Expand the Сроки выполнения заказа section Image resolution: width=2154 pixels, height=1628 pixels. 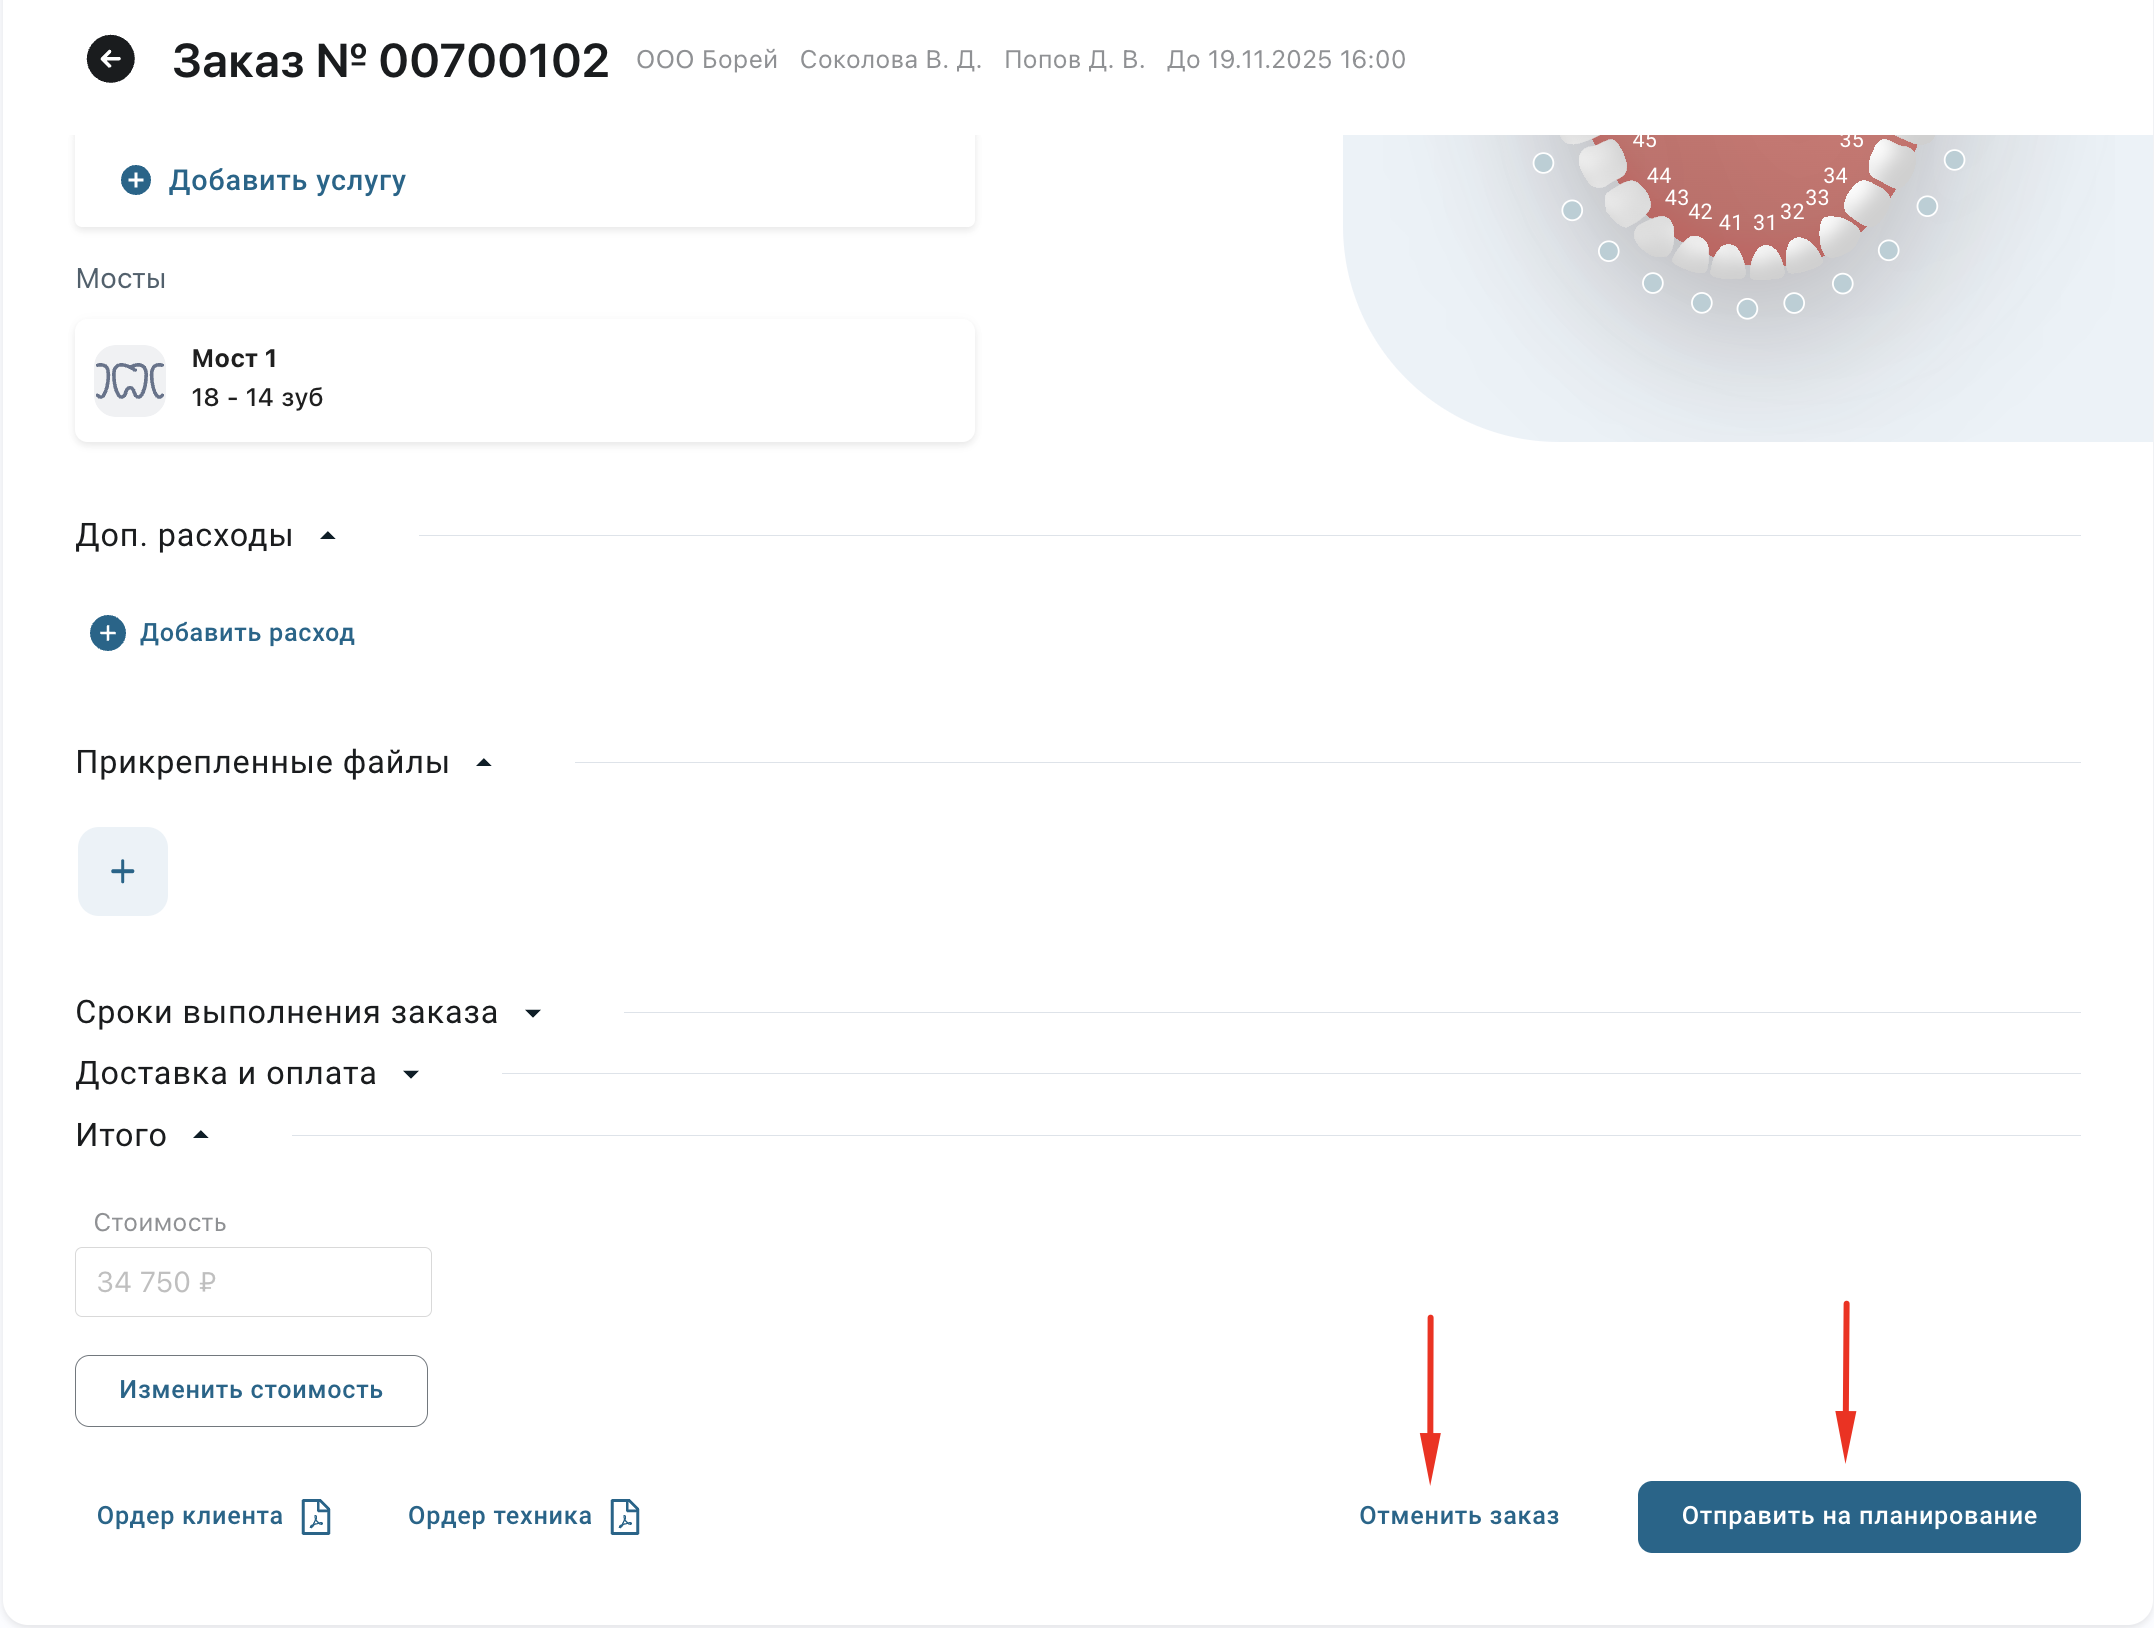coord(533,1013)
